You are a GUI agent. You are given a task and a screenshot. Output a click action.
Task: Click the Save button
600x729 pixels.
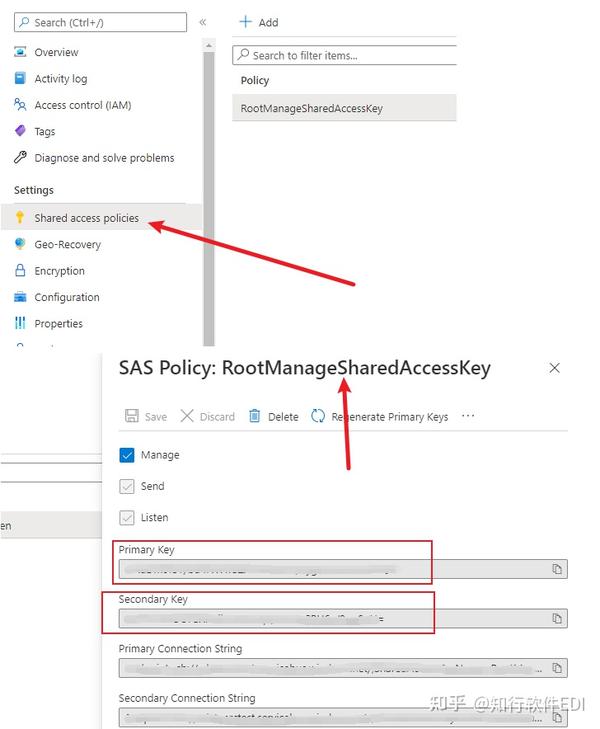click(x=145, y=416)
